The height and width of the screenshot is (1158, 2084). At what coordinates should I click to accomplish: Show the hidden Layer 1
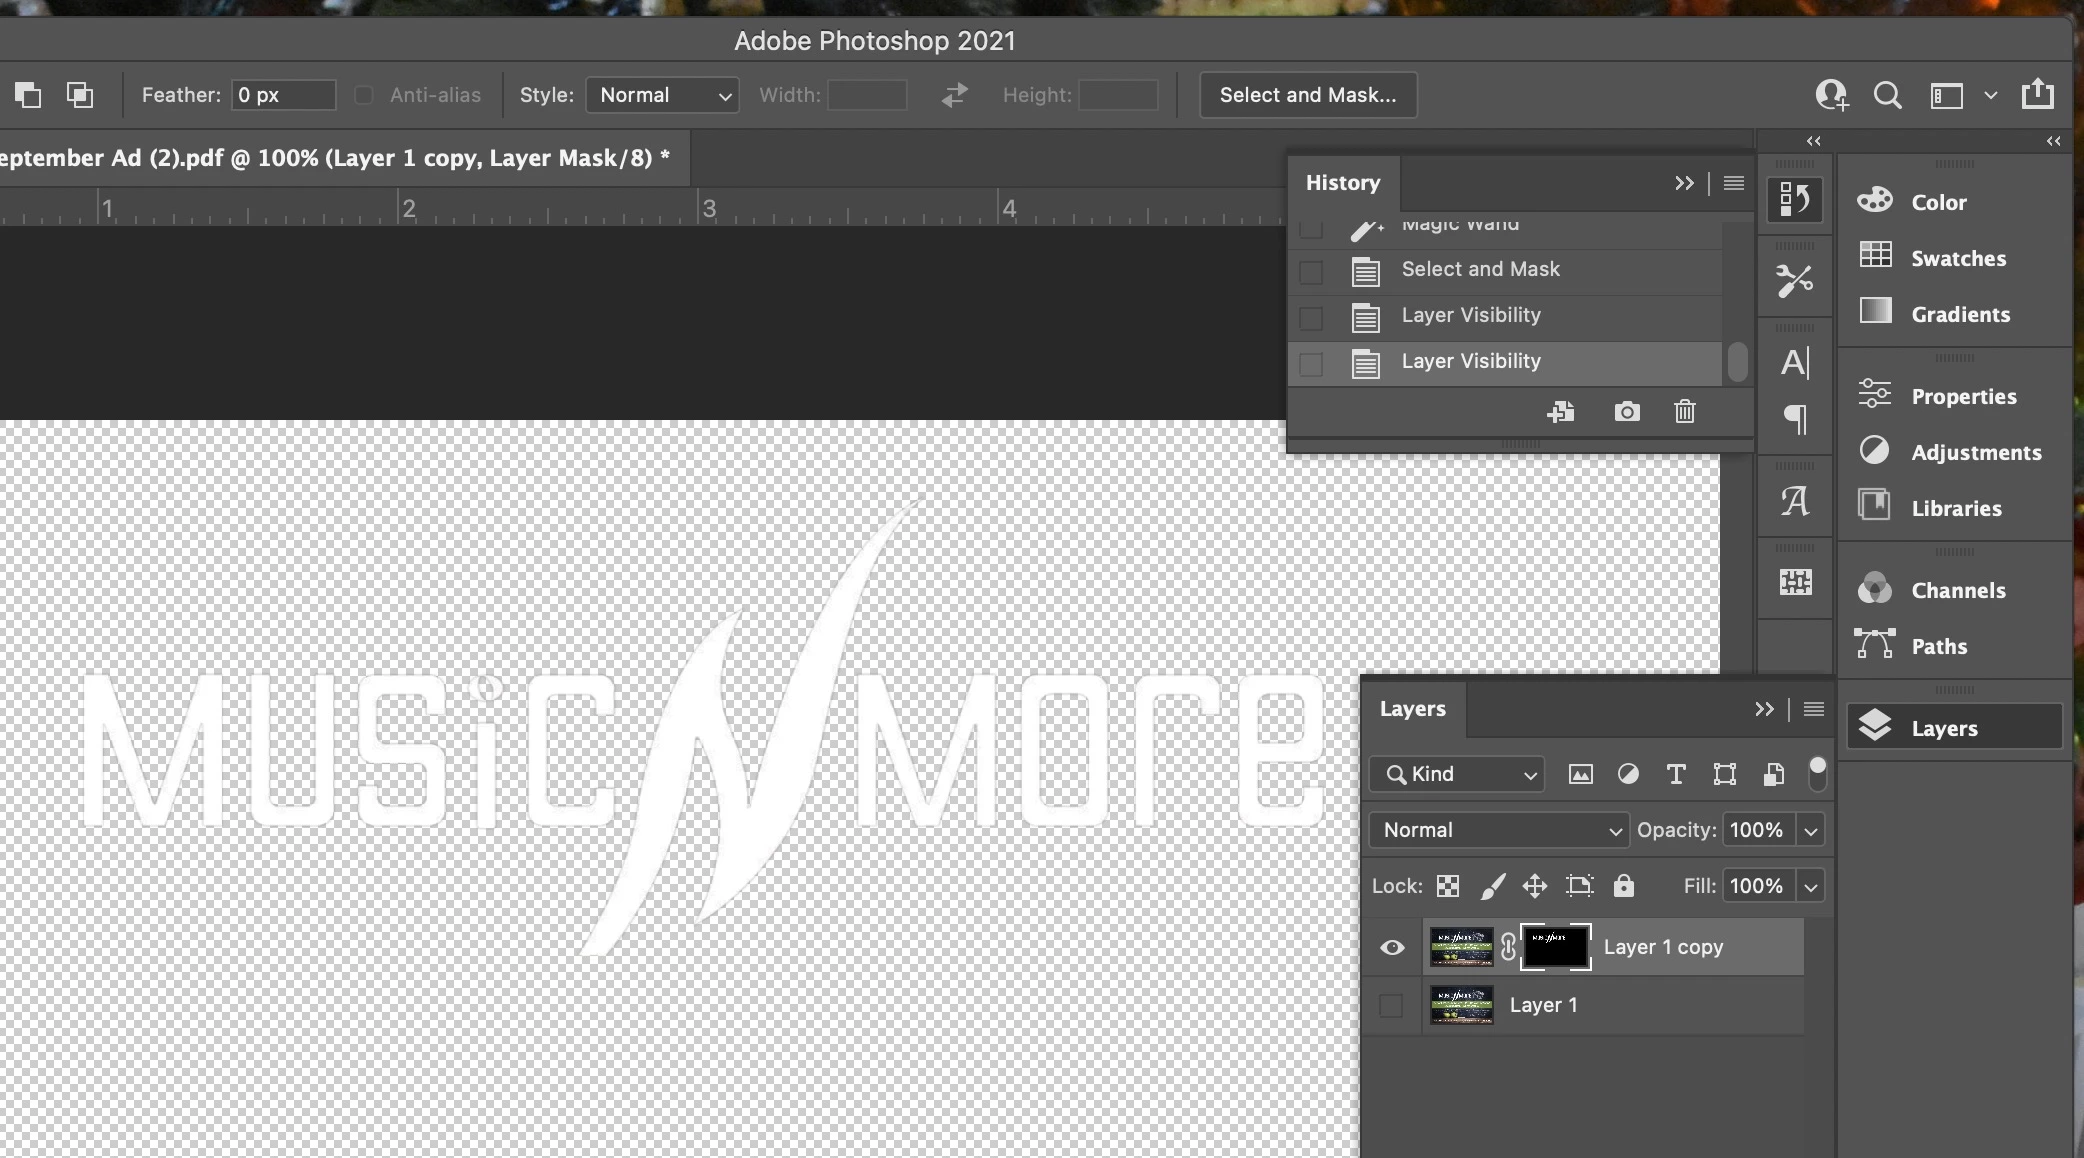click(1392, 1006)
